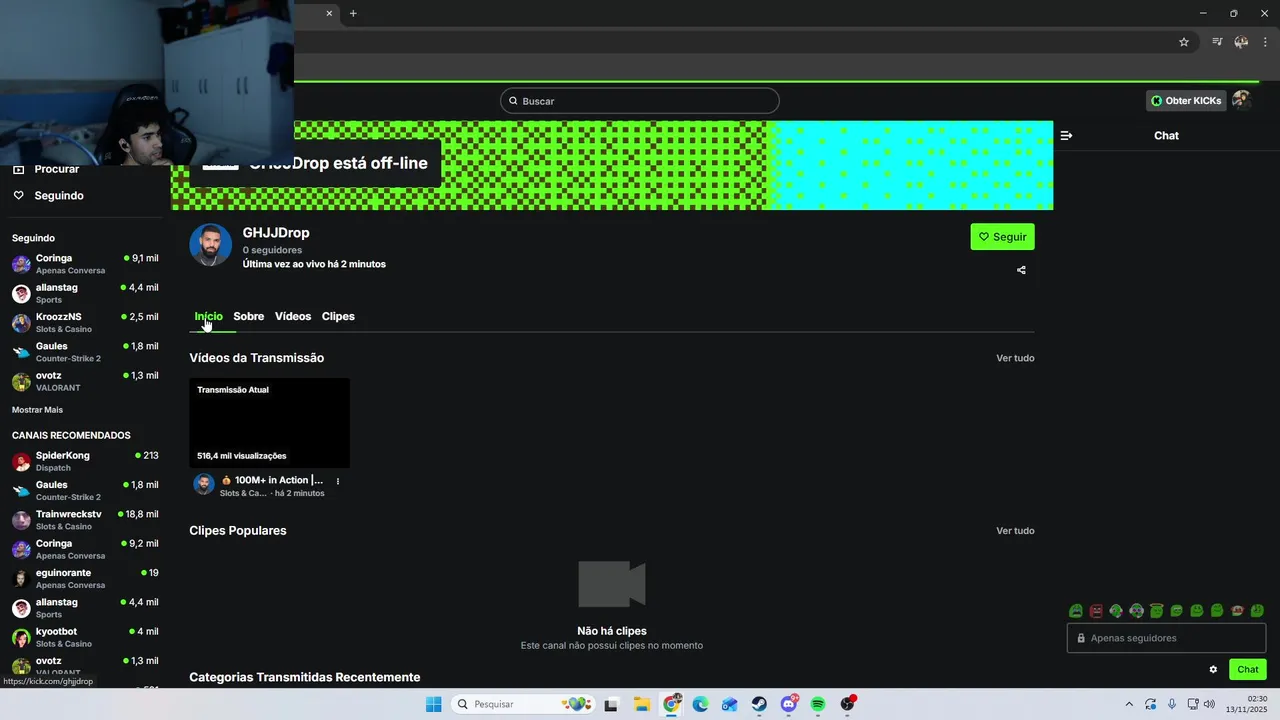Click the Coringa avatar in Seguindo list

[21, 264]
